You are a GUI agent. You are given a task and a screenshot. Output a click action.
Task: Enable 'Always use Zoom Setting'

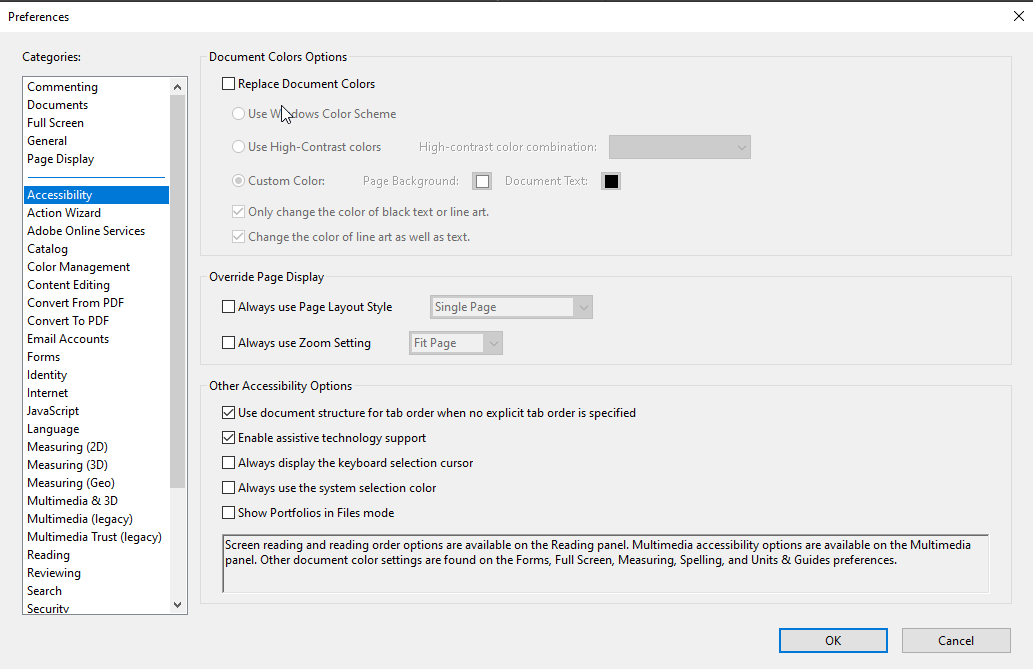pyautogui.click(x=228, y=343)
